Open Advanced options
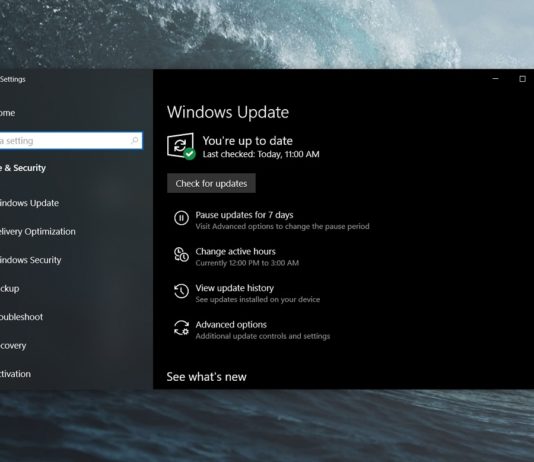 (231, 324)
